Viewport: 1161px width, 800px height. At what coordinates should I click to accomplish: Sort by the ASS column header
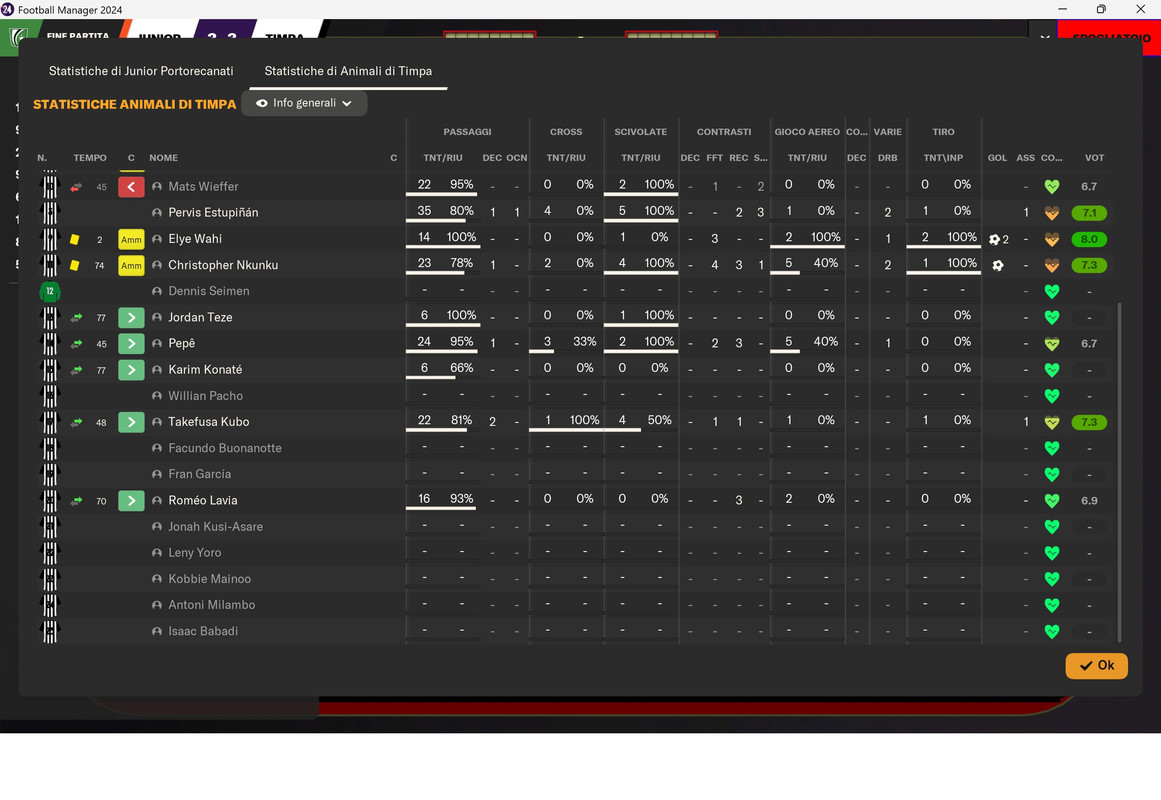1026,158
